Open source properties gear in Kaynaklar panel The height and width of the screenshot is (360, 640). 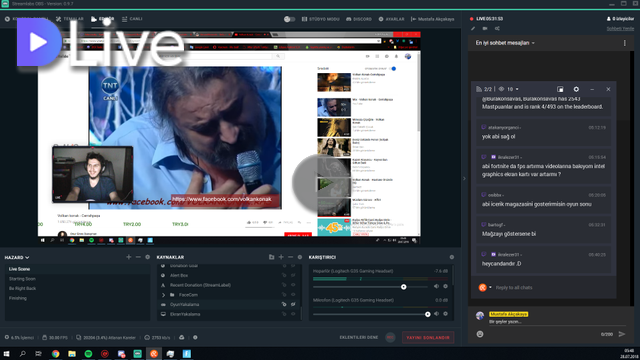[300, 257]
